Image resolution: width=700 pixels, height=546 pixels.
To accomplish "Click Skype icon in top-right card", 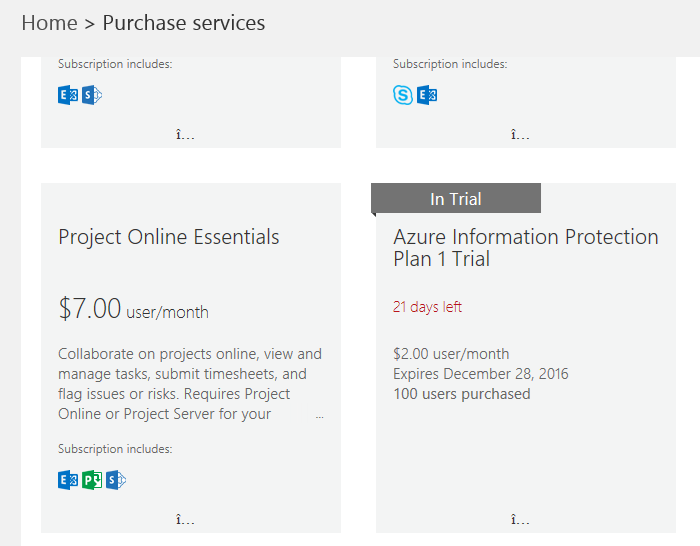I will pos(403,95).
